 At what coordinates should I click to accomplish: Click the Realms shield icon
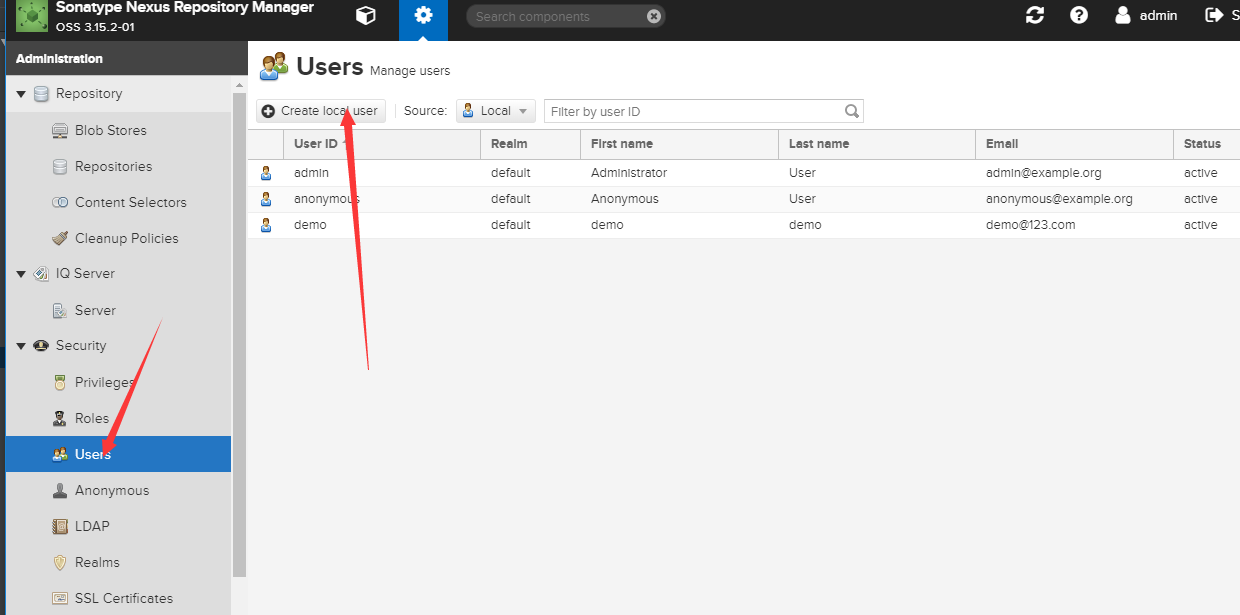point(60,563)
